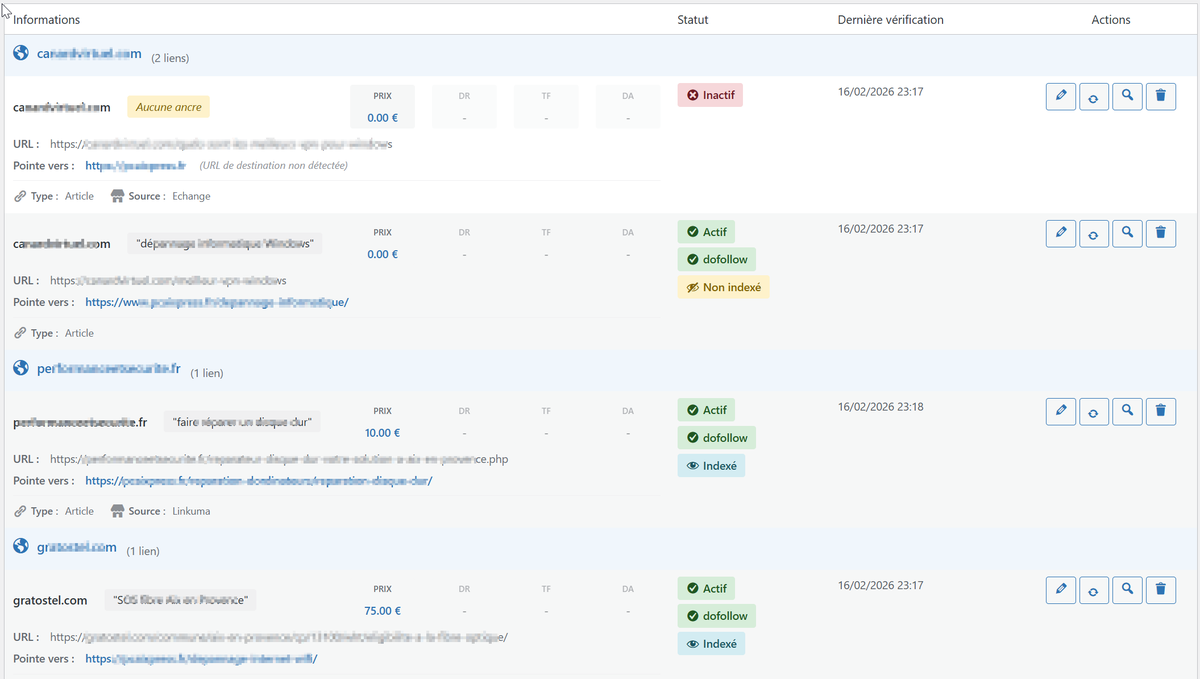The image size is (1200, 679).
Task: Click the 'Statut' column header
Action: point(693,19)
